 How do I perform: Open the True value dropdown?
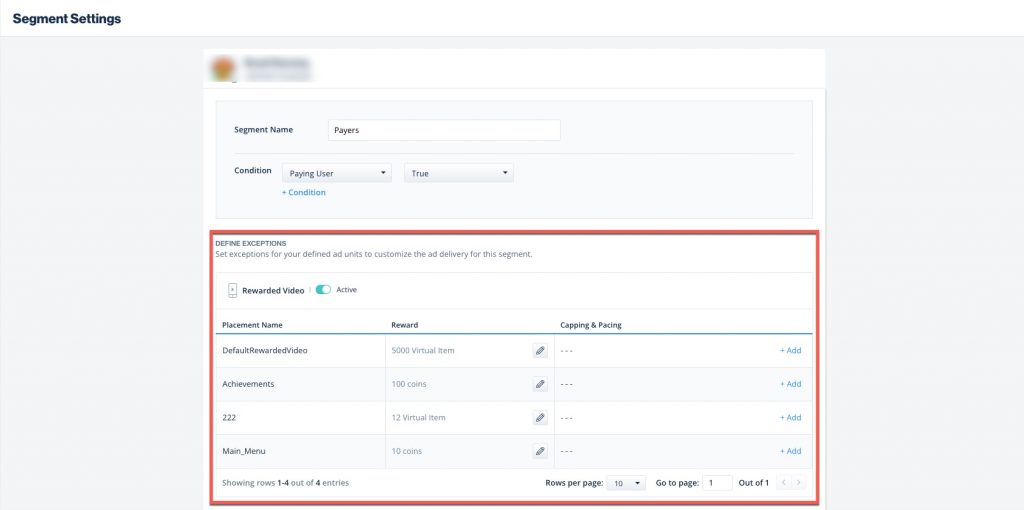[x=459, y=173]
